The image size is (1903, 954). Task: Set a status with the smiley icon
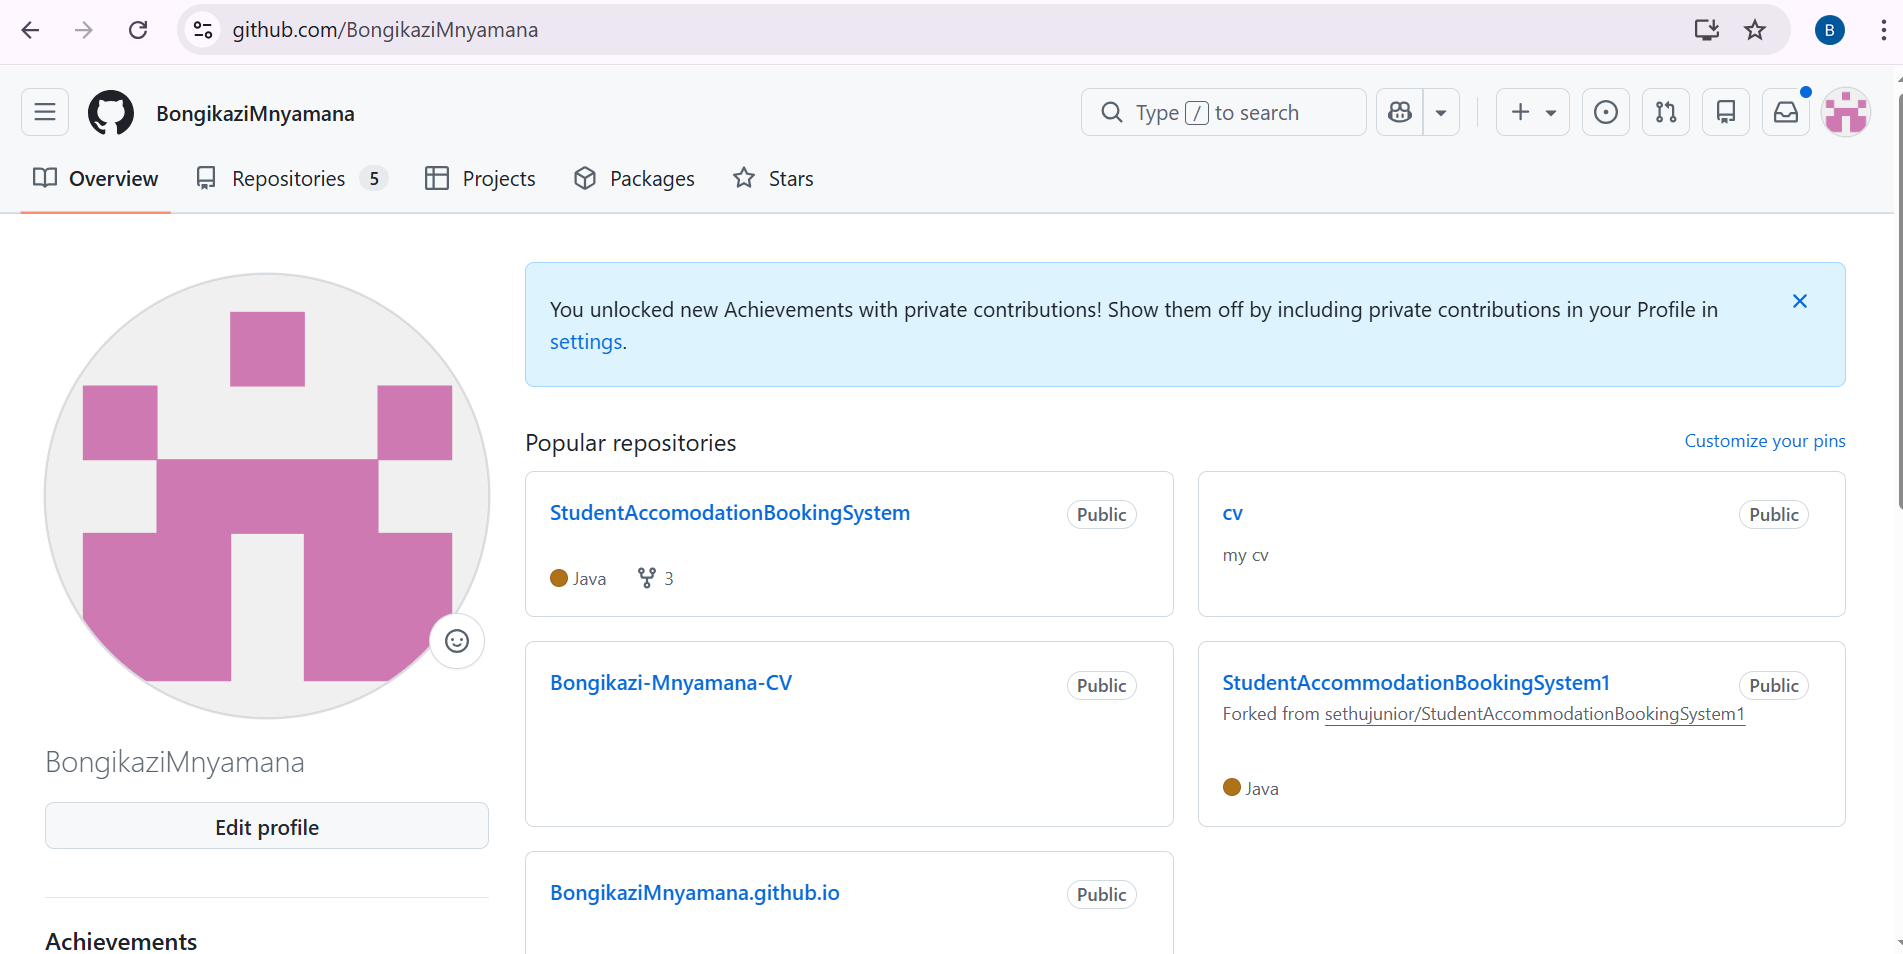pyautogui.click(x=457, y=641)
